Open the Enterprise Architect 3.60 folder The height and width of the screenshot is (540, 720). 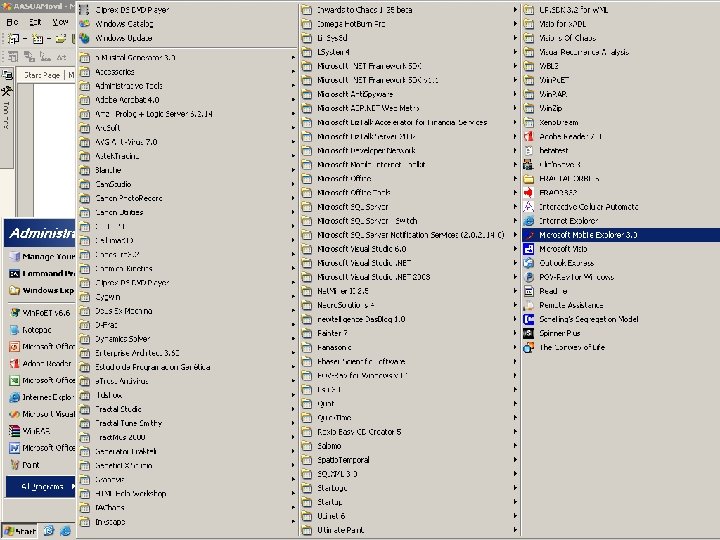pos(187,353)
